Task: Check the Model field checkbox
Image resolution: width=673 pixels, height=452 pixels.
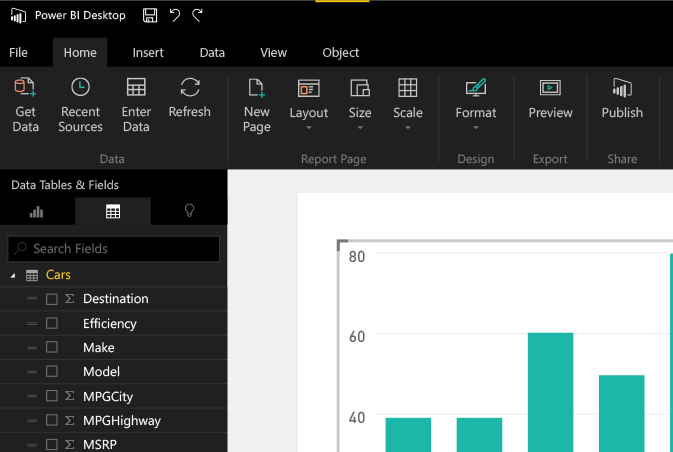Action: (x=52, y=372)
